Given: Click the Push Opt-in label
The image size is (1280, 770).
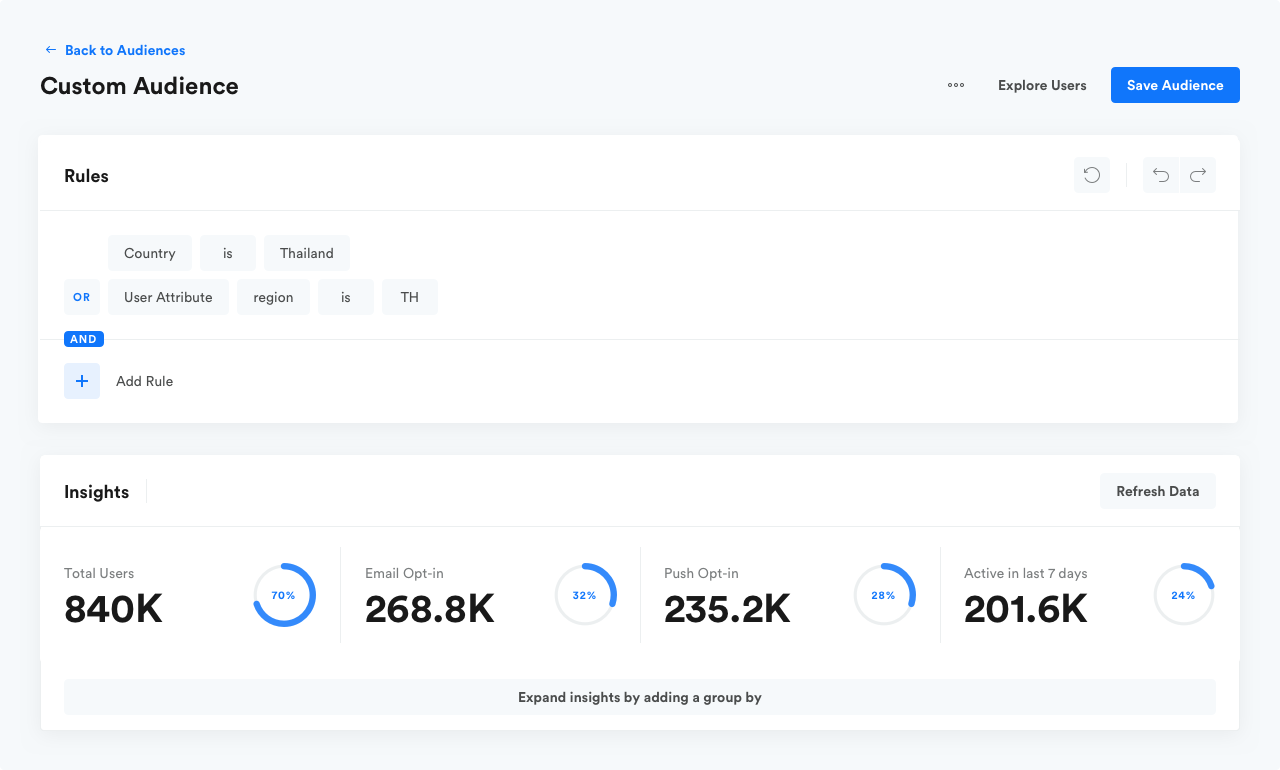Looking at the screenshot, I should 701,573.
